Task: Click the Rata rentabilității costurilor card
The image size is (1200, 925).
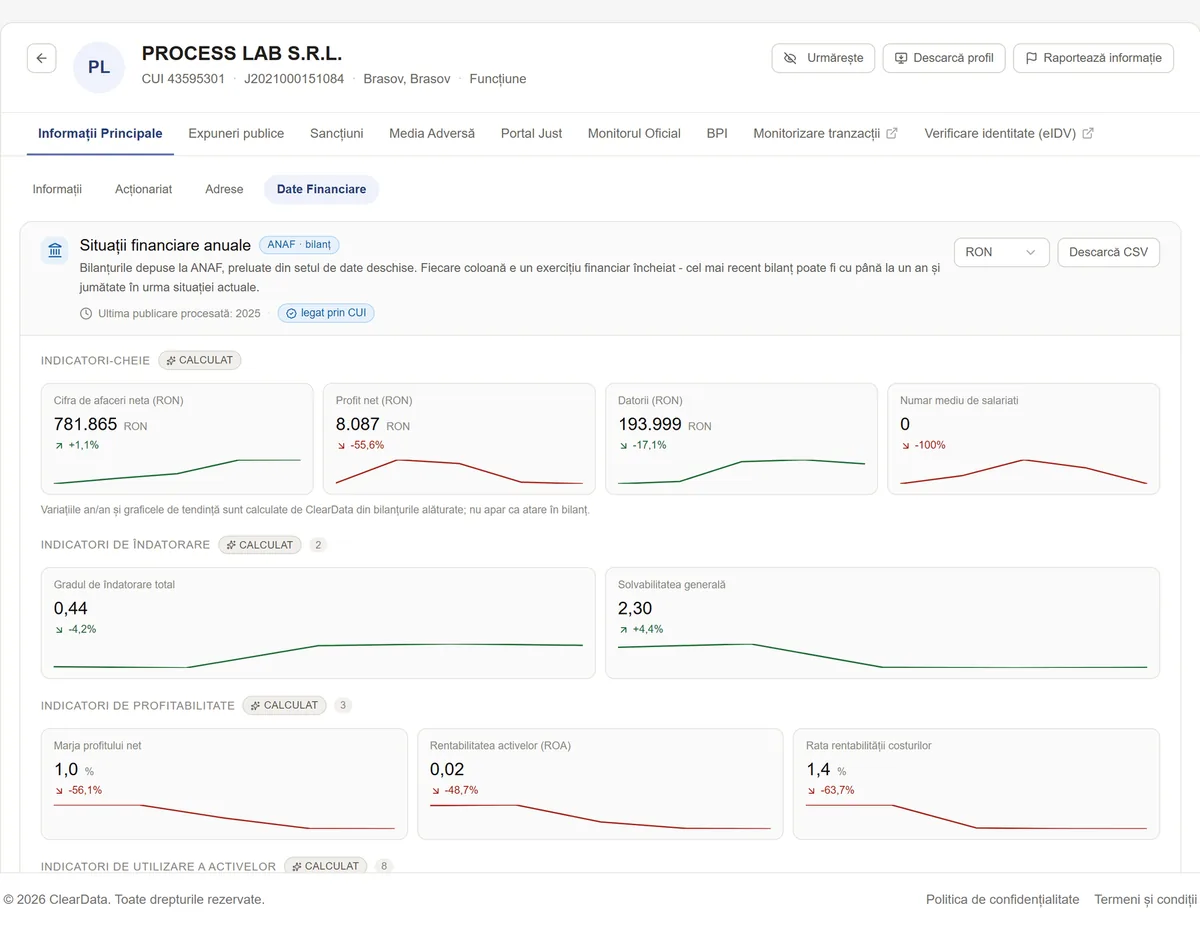Action: pyautogui.click(x=976, y=783)
